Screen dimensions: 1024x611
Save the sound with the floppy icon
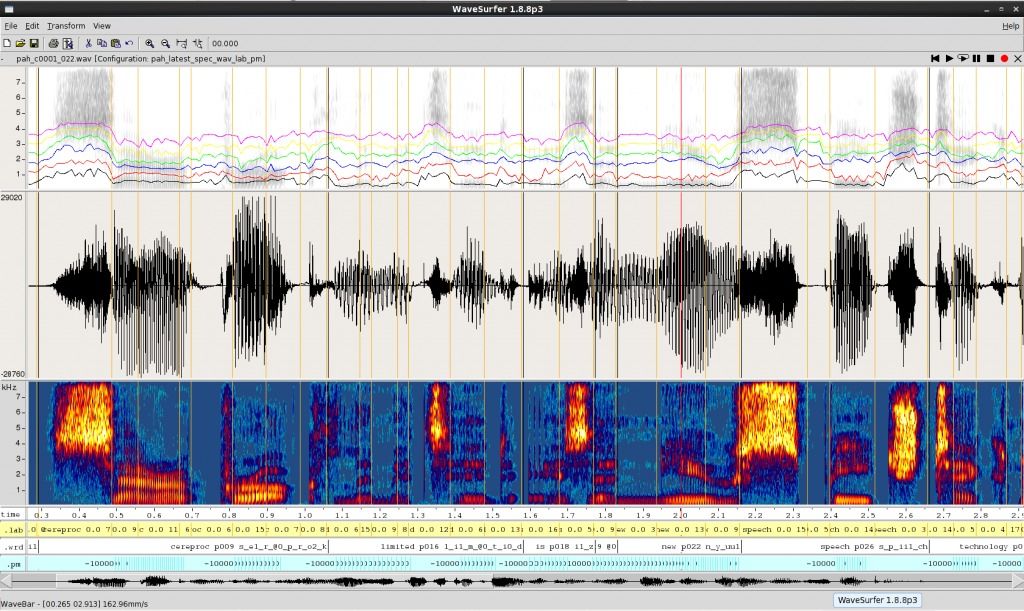[x=34, y=44]
